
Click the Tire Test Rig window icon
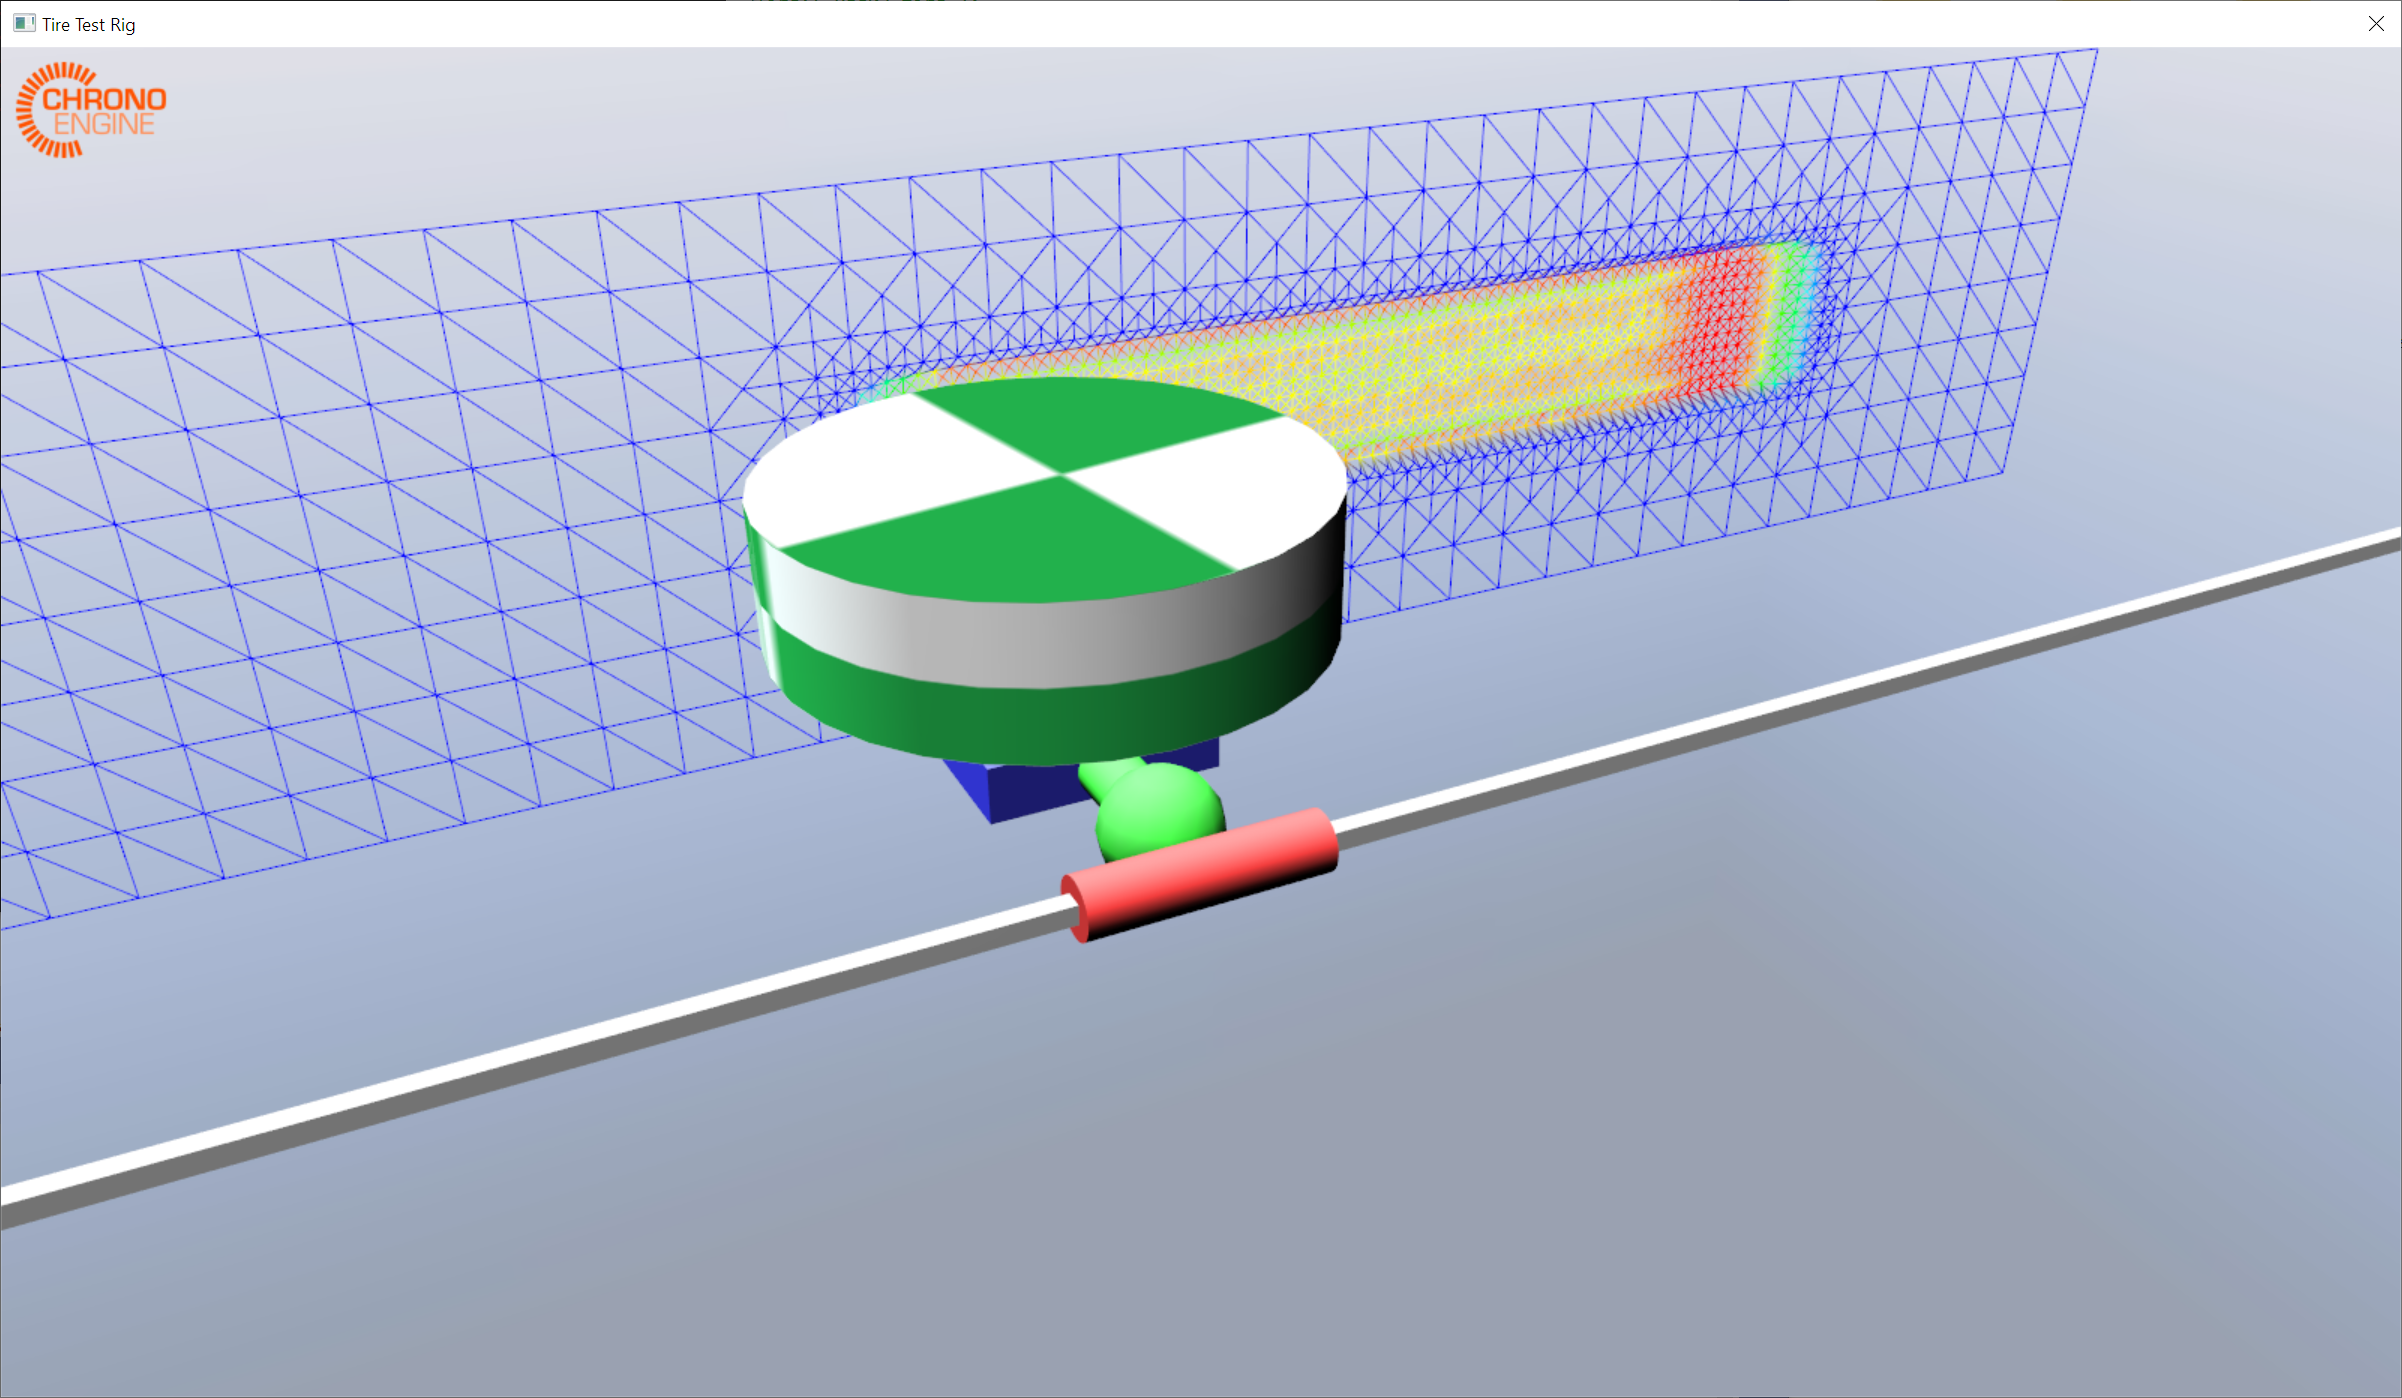(x=24, y=23)
